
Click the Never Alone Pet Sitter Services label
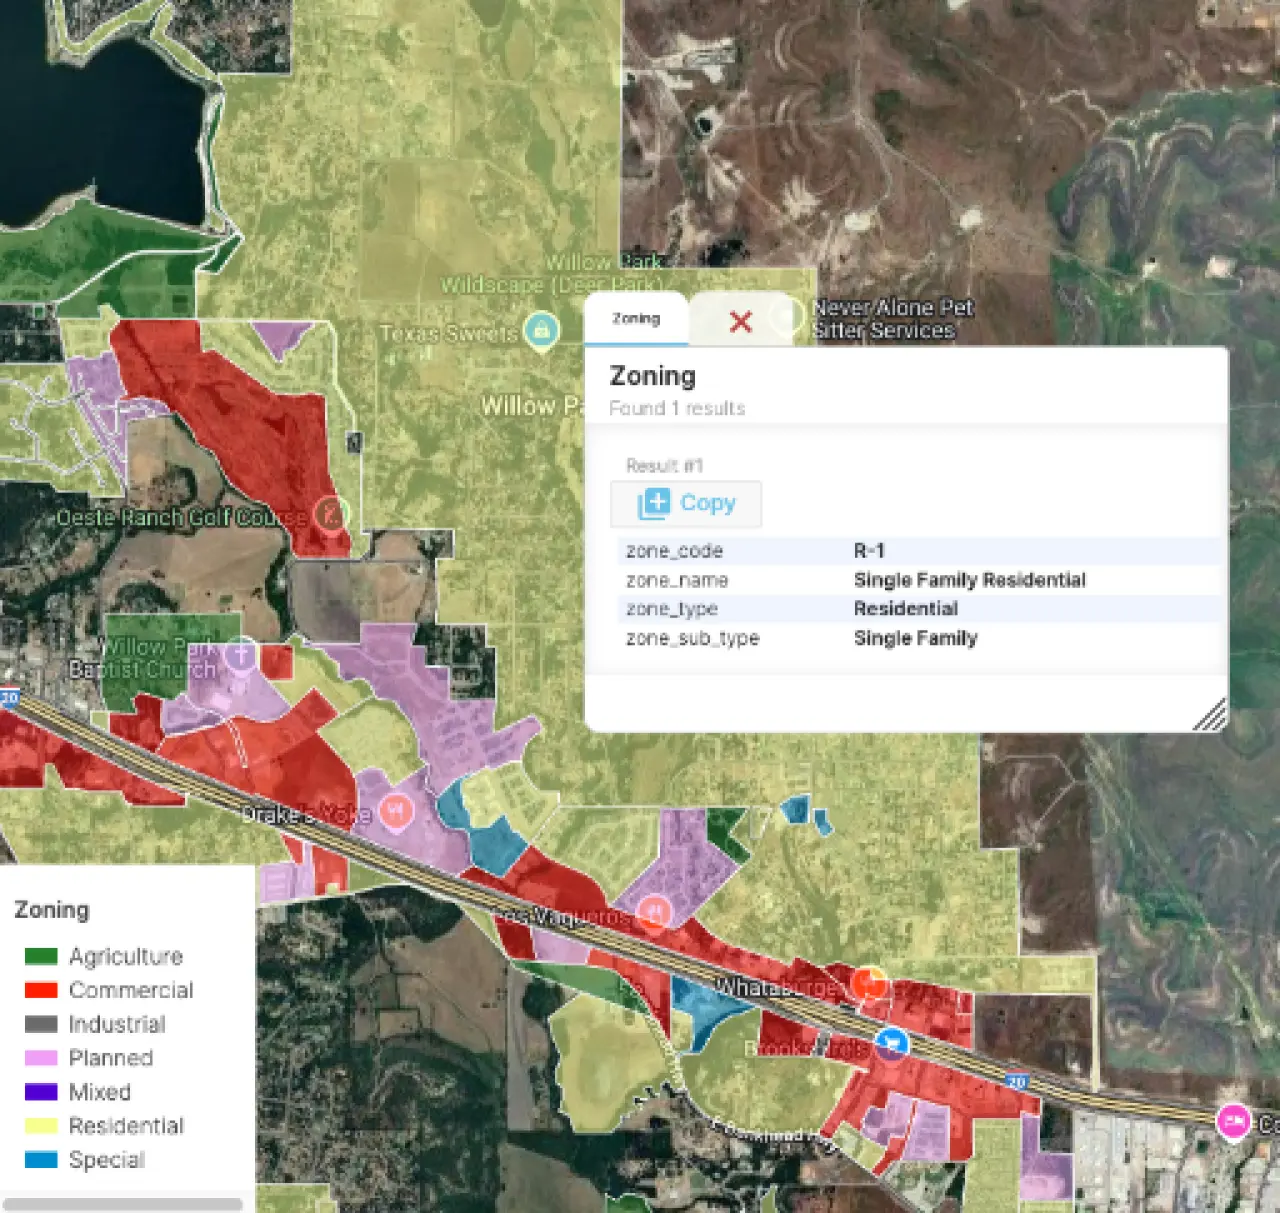(892, 319)
